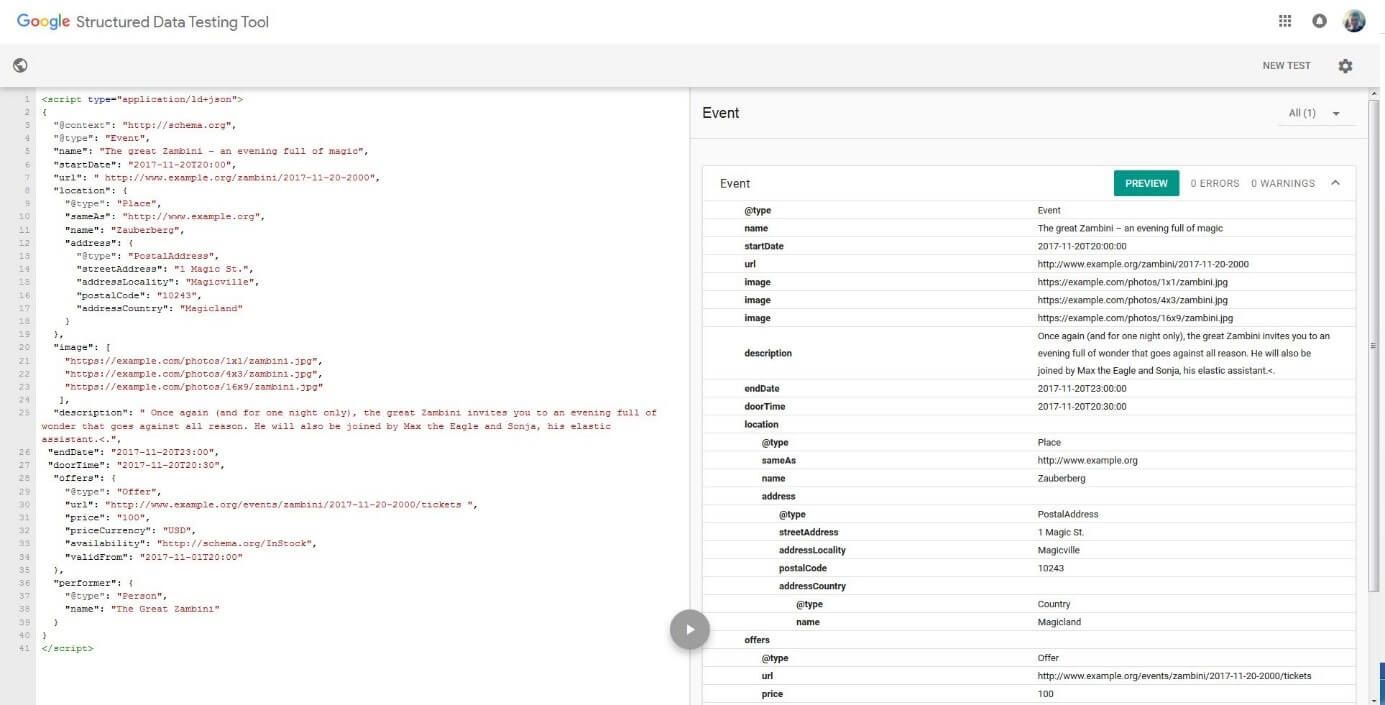Open the All (1) filter dropdown
Viewport: 1385px width, 705px height.
(1315, 113)
